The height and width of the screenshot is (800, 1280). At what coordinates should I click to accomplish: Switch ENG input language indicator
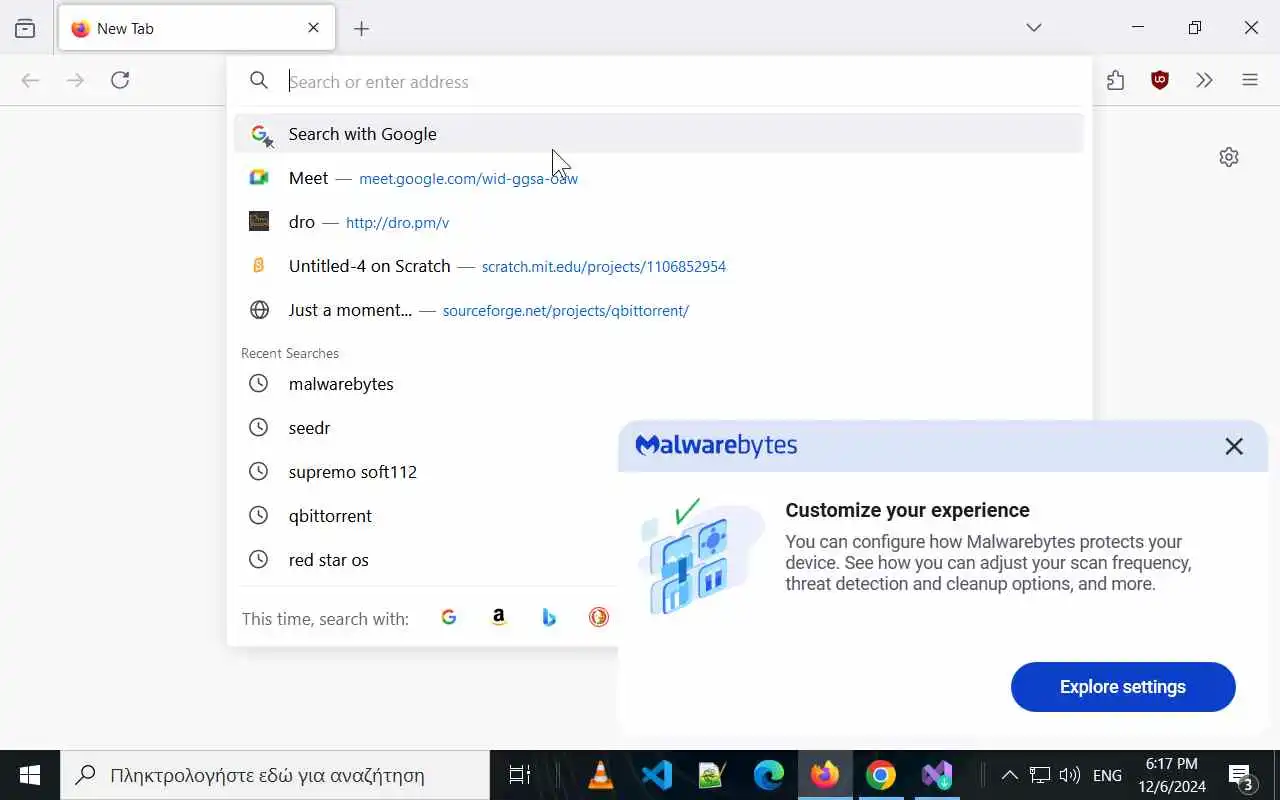(x=1107, y=775)
